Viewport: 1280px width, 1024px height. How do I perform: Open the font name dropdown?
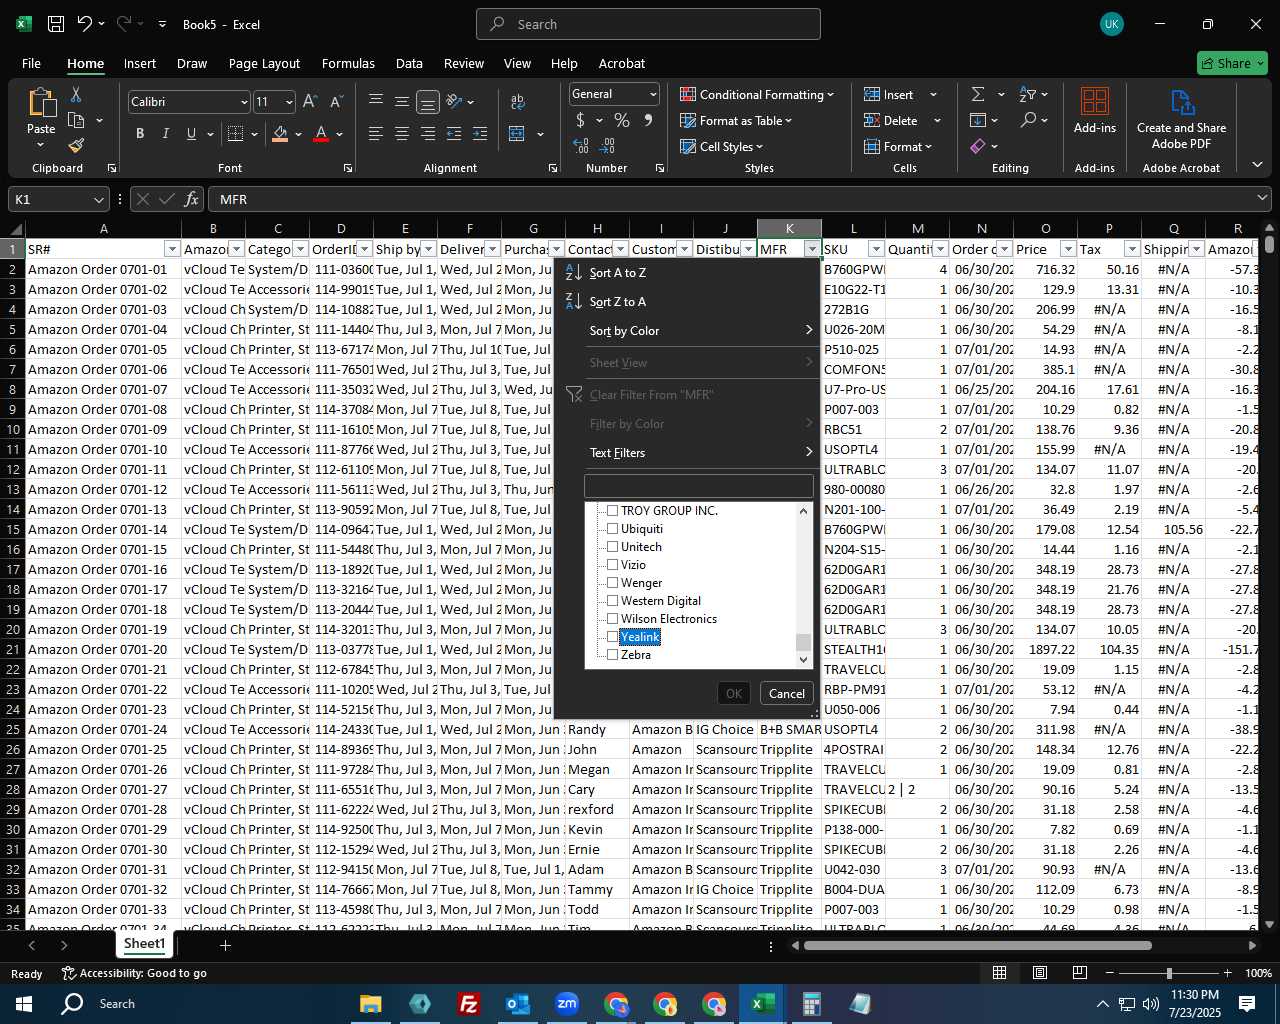(x=243, y=102)
